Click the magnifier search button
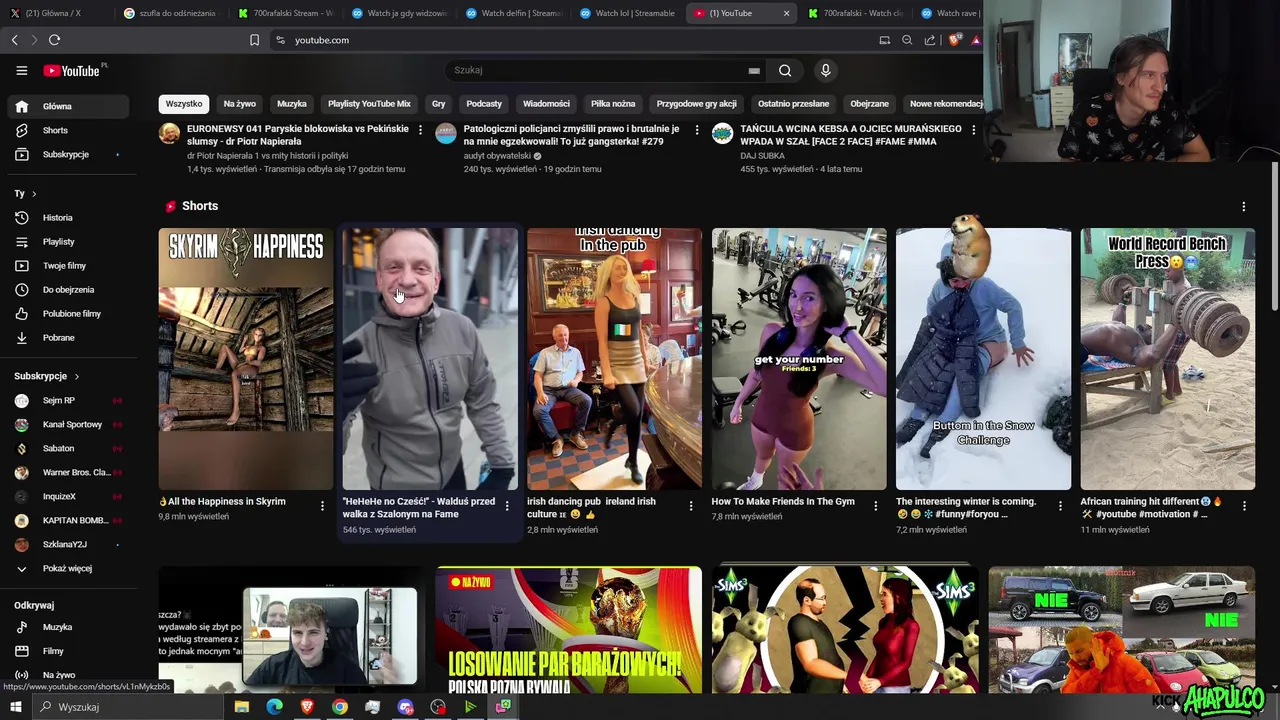The image size is (1280, 720). [x=785, y=70]
